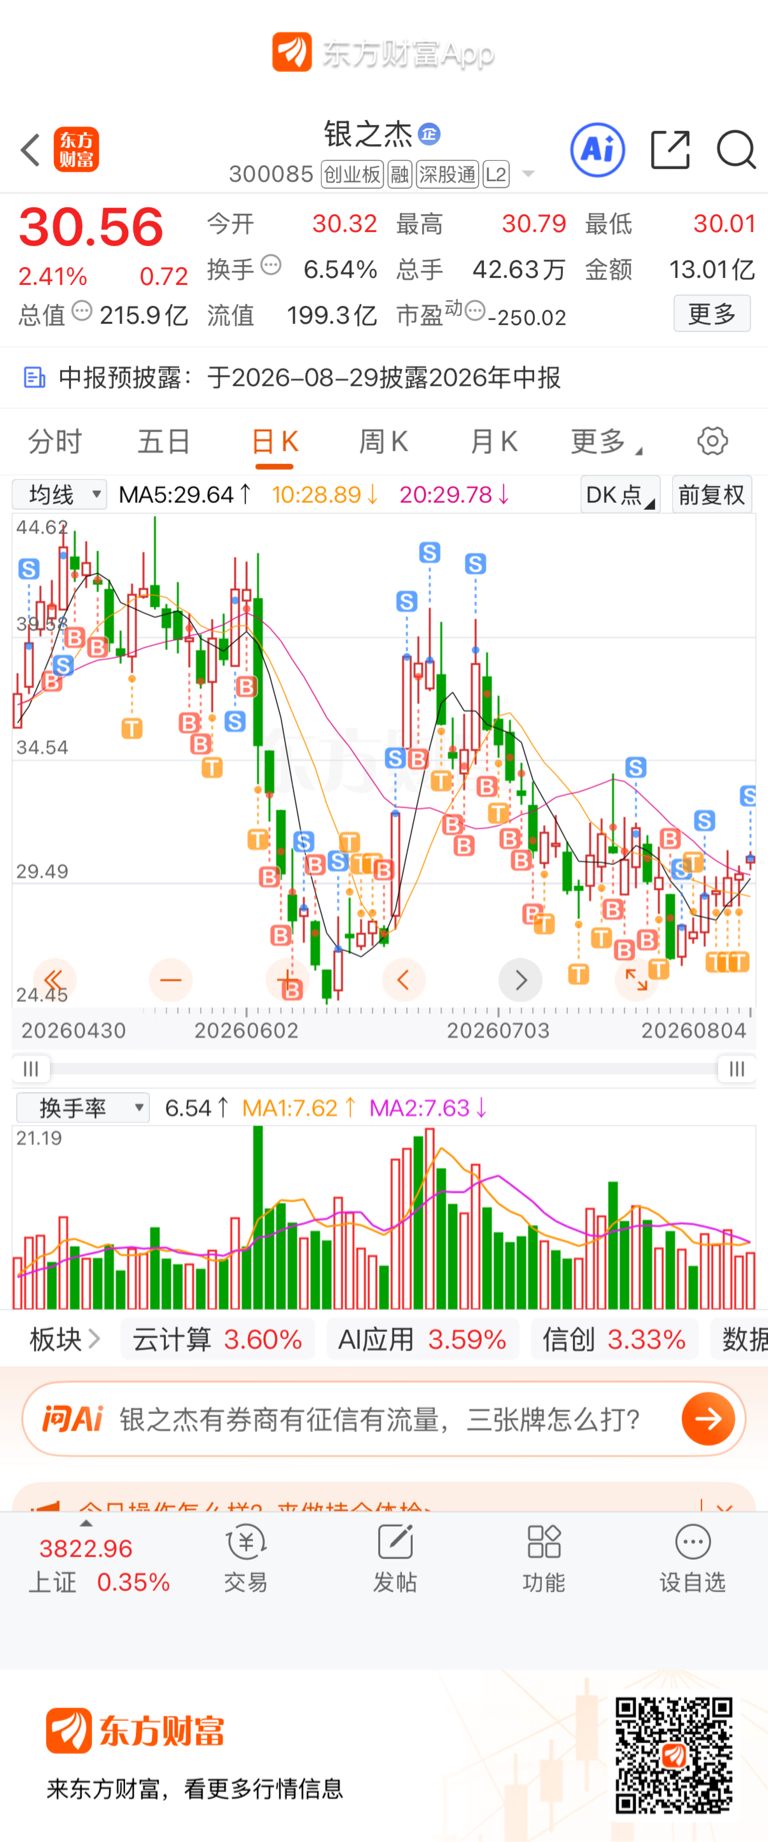The image size is (768, 1842).
Task: Open the 信创 3.33% sector chip
Action: point(614,1339)
